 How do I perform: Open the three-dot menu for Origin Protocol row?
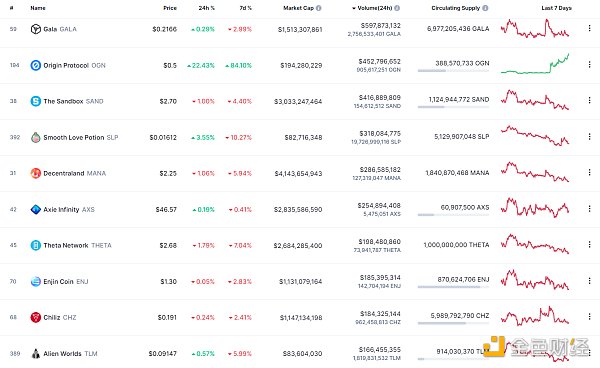click(x=589, y=64)
